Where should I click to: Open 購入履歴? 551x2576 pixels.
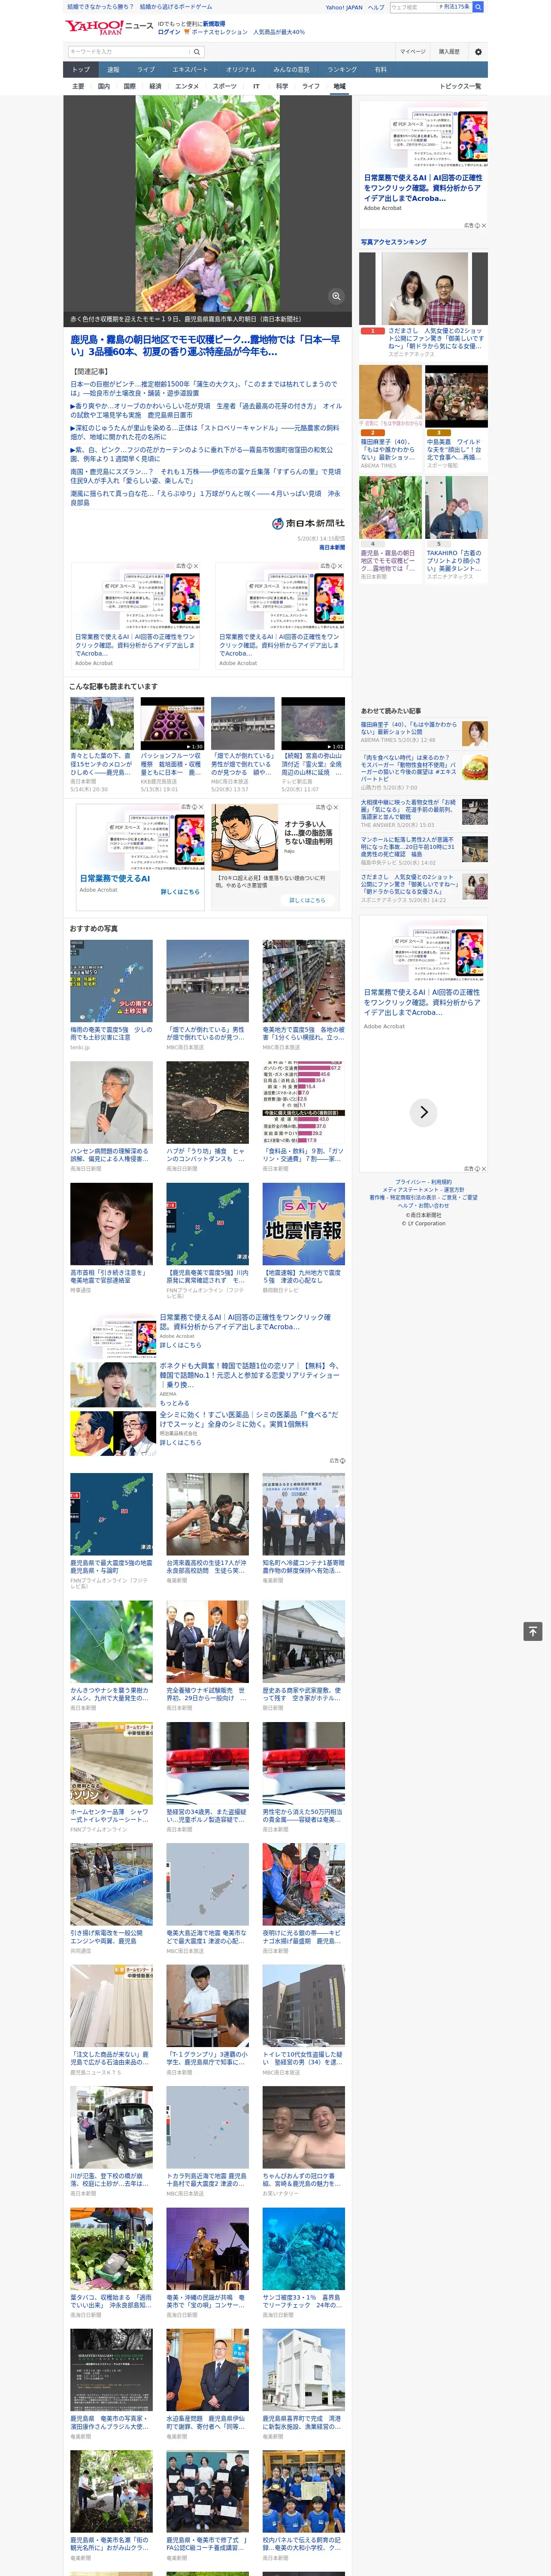[449, 51]
